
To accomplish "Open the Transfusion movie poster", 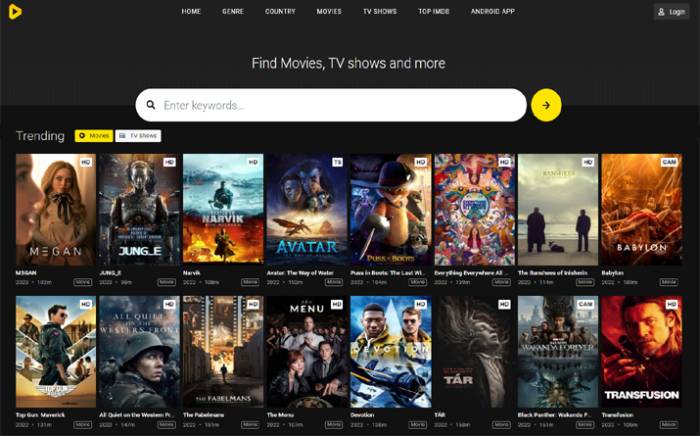I will [x=642, y=352].
